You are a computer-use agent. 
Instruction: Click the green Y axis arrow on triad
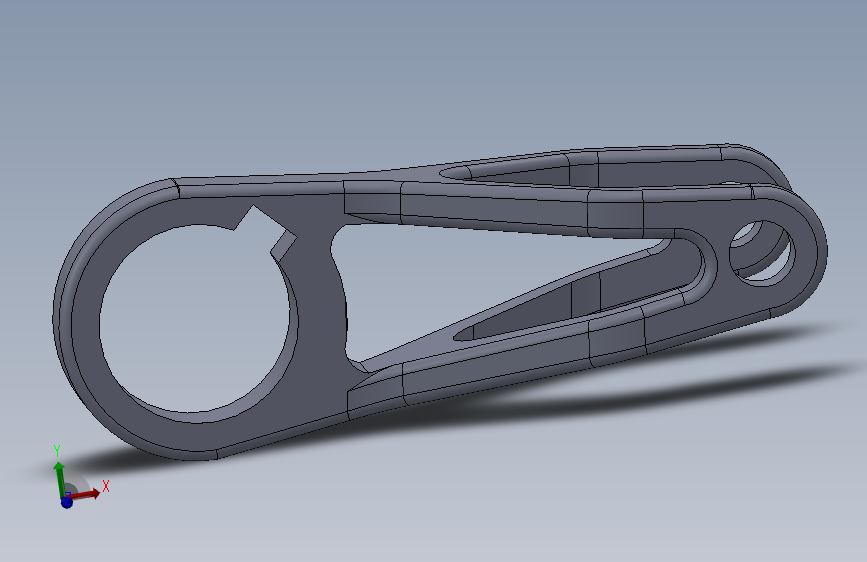click(59, 478)
